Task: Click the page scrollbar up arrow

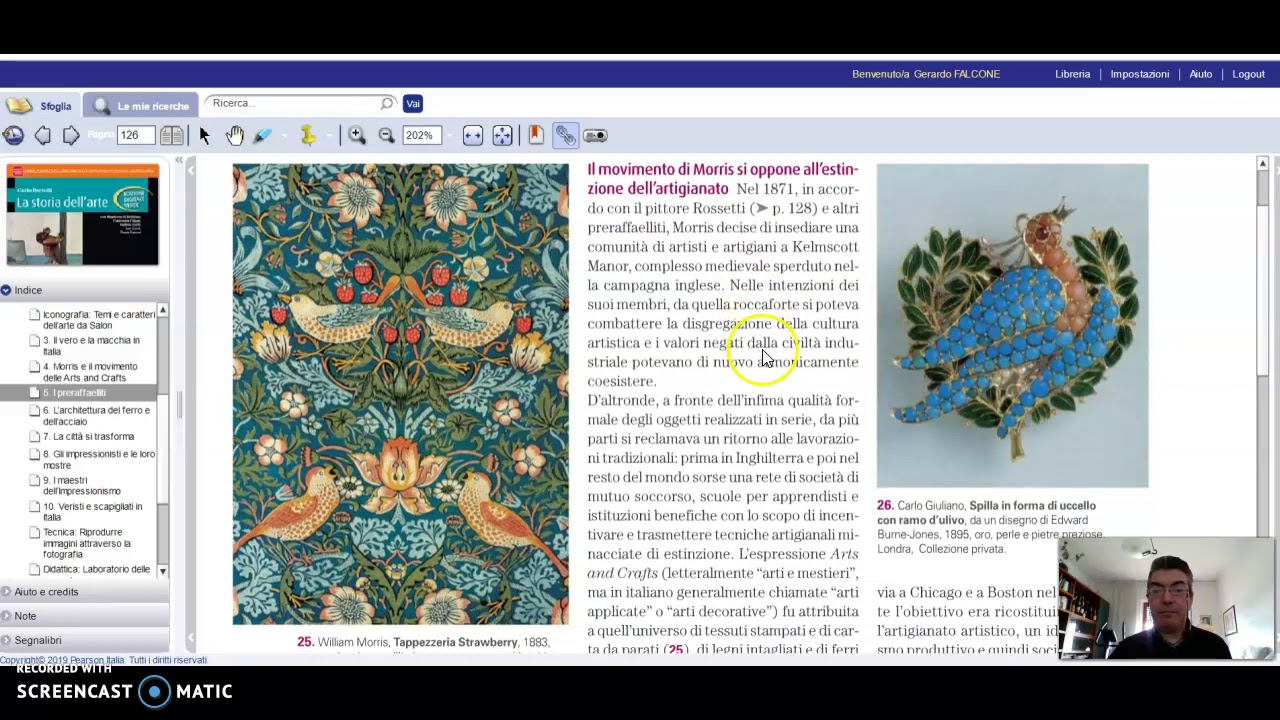Action: (x=1262, y=163)
